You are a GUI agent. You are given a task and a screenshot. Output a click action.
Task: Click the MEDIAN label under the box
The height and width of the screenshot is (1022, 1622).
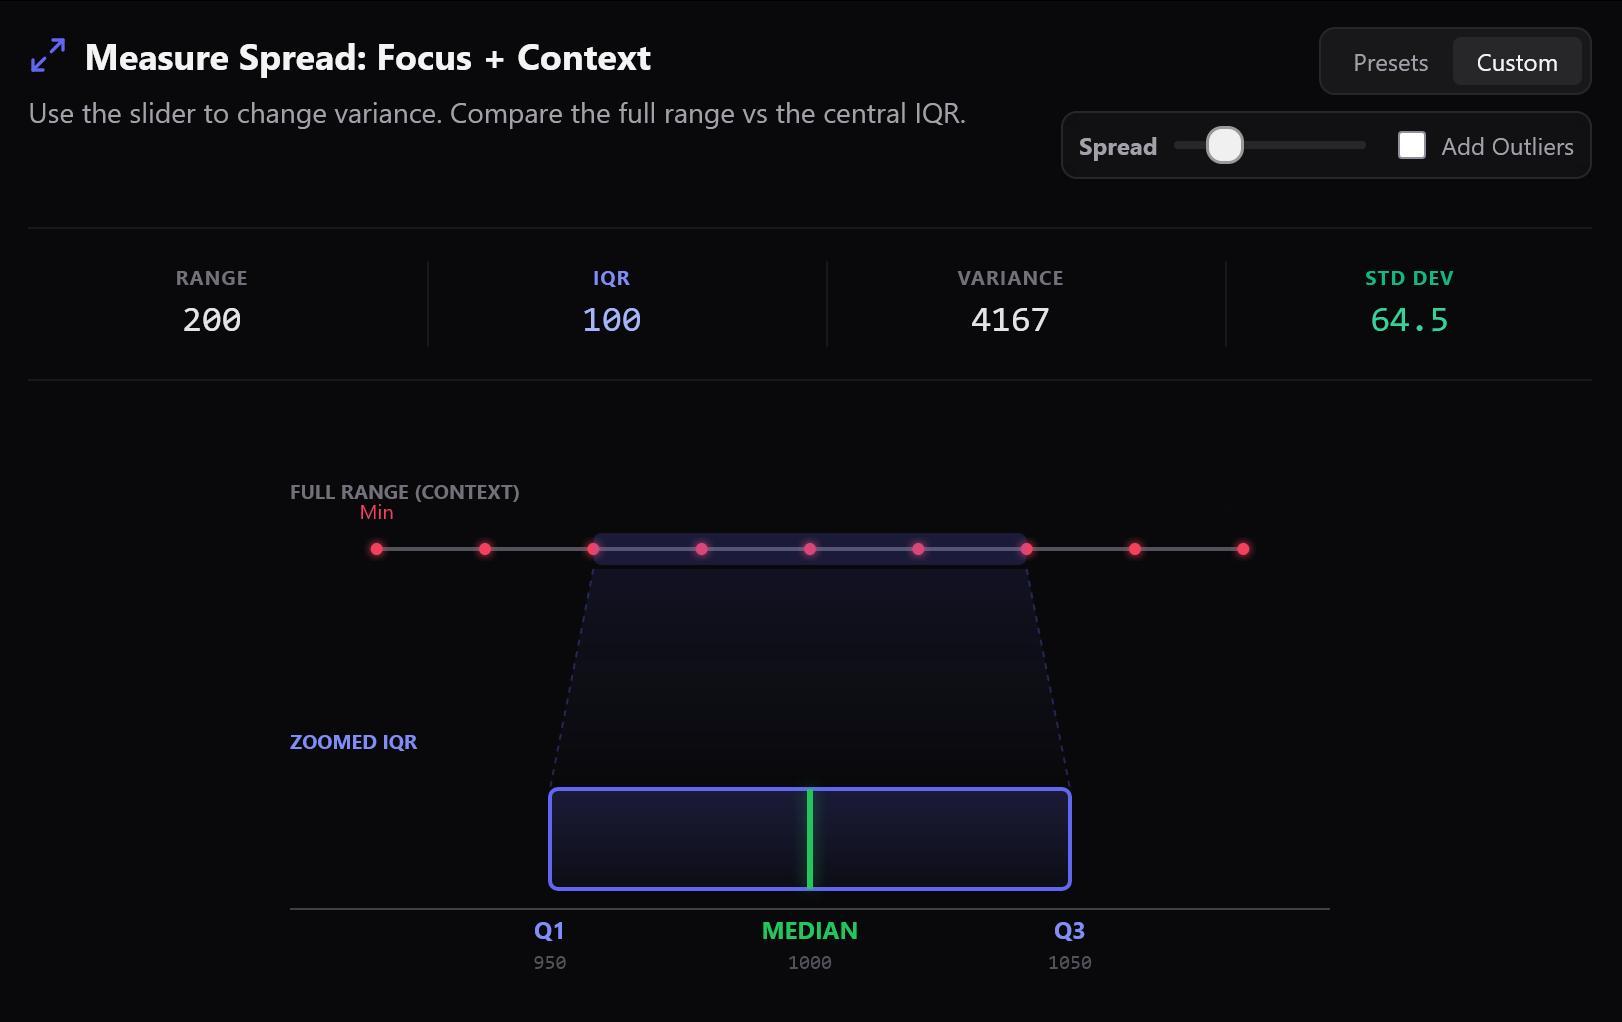pyautogui.click(x=809, y=931)
